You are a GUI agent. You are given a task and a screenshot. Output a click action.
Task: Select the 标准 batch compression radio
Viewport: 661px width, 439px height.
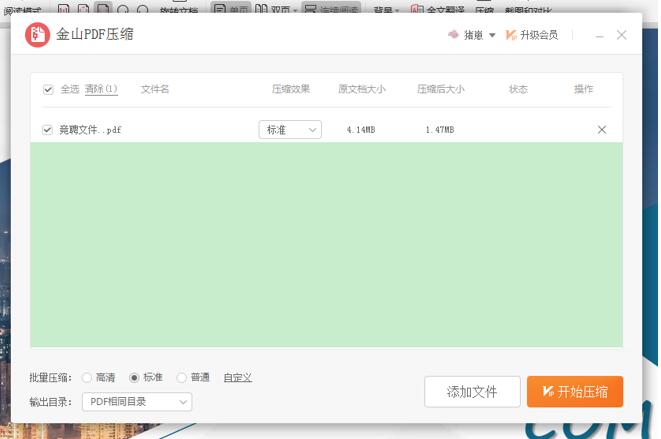[134, 377]
